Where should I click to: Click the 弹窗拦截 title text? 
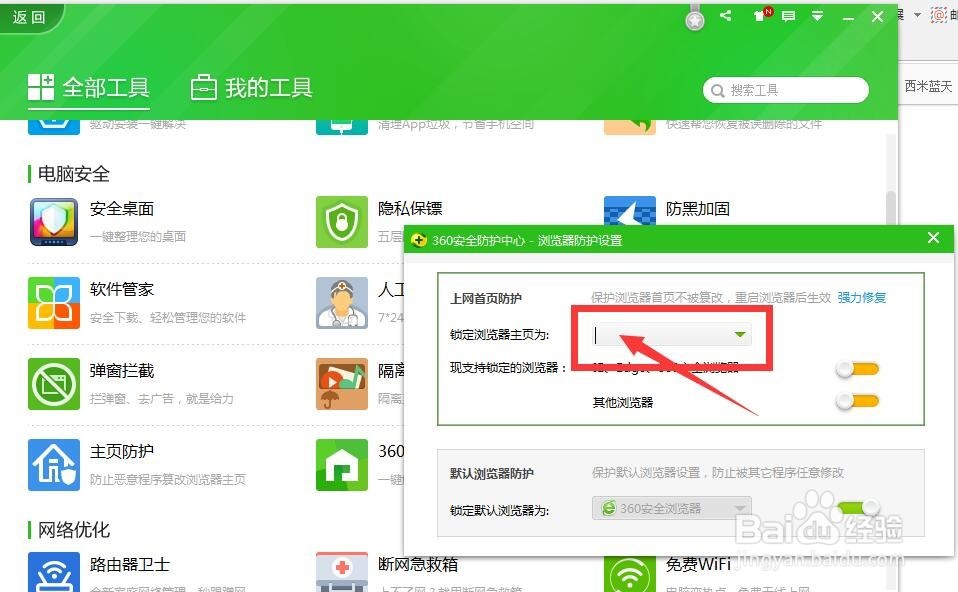122,371
